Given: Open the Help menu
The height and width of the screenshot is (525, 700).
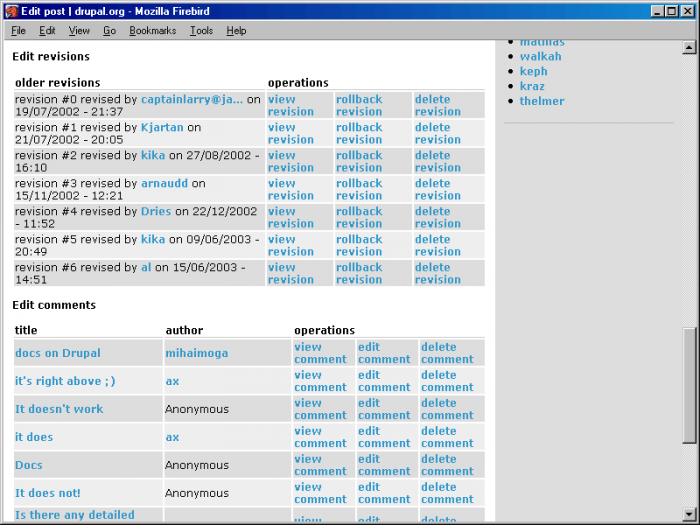Looking at the screenshot, I should [236, 31].
